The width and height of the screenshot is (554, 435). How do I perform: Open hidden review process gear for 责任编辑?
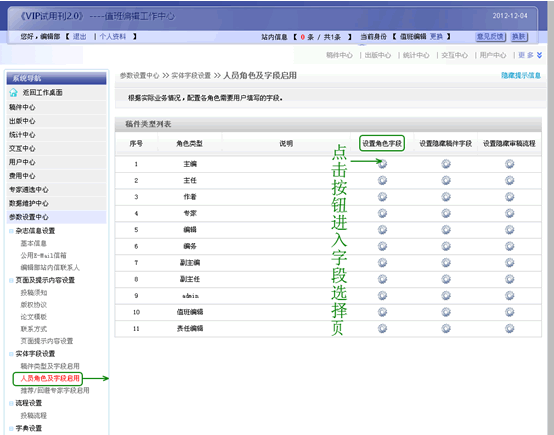(509, 328)
